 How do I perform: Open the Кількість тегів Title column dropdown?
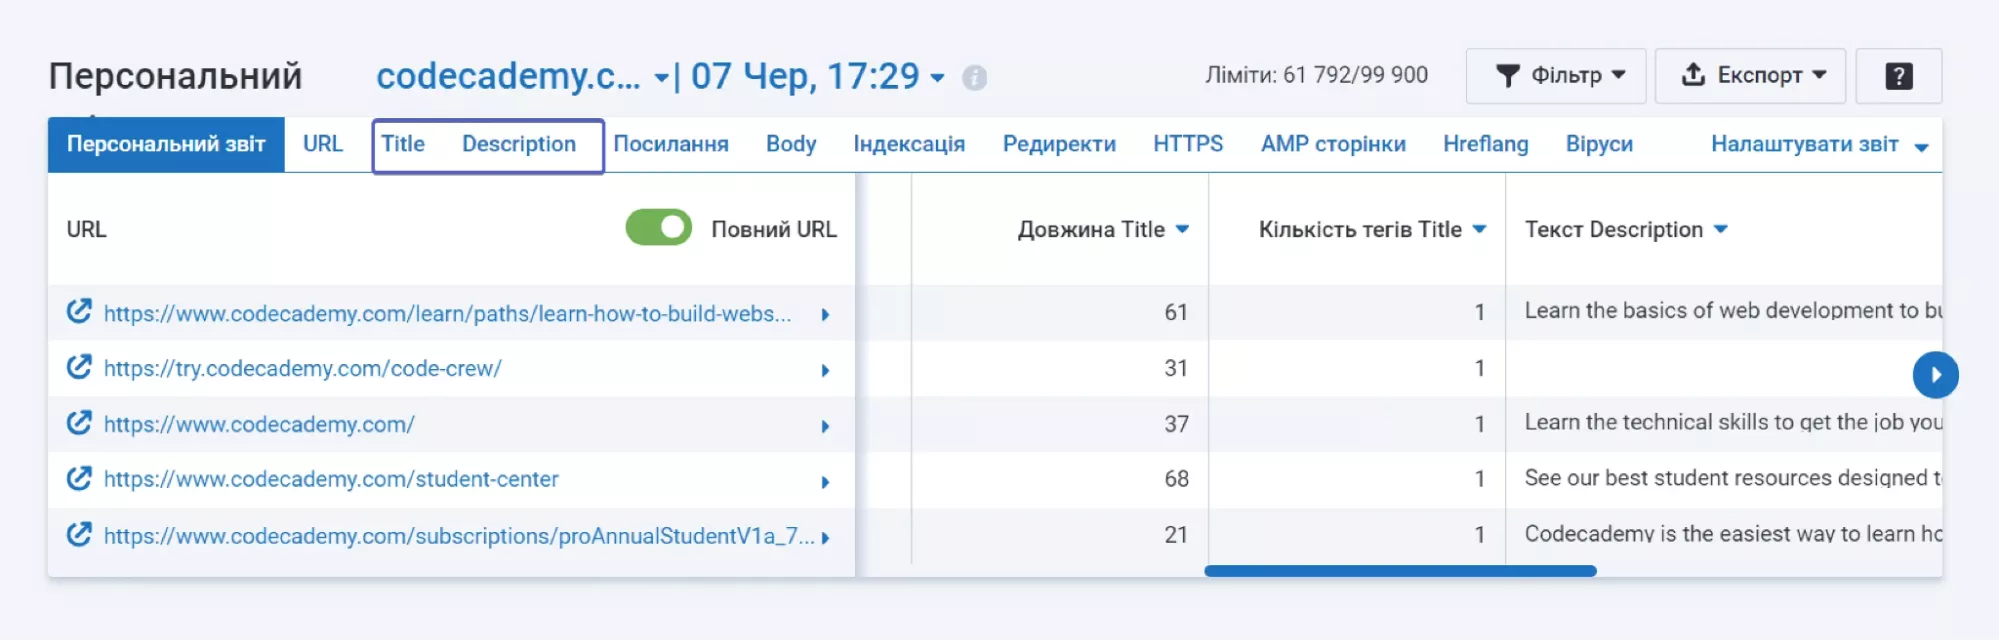[1479, 229]
